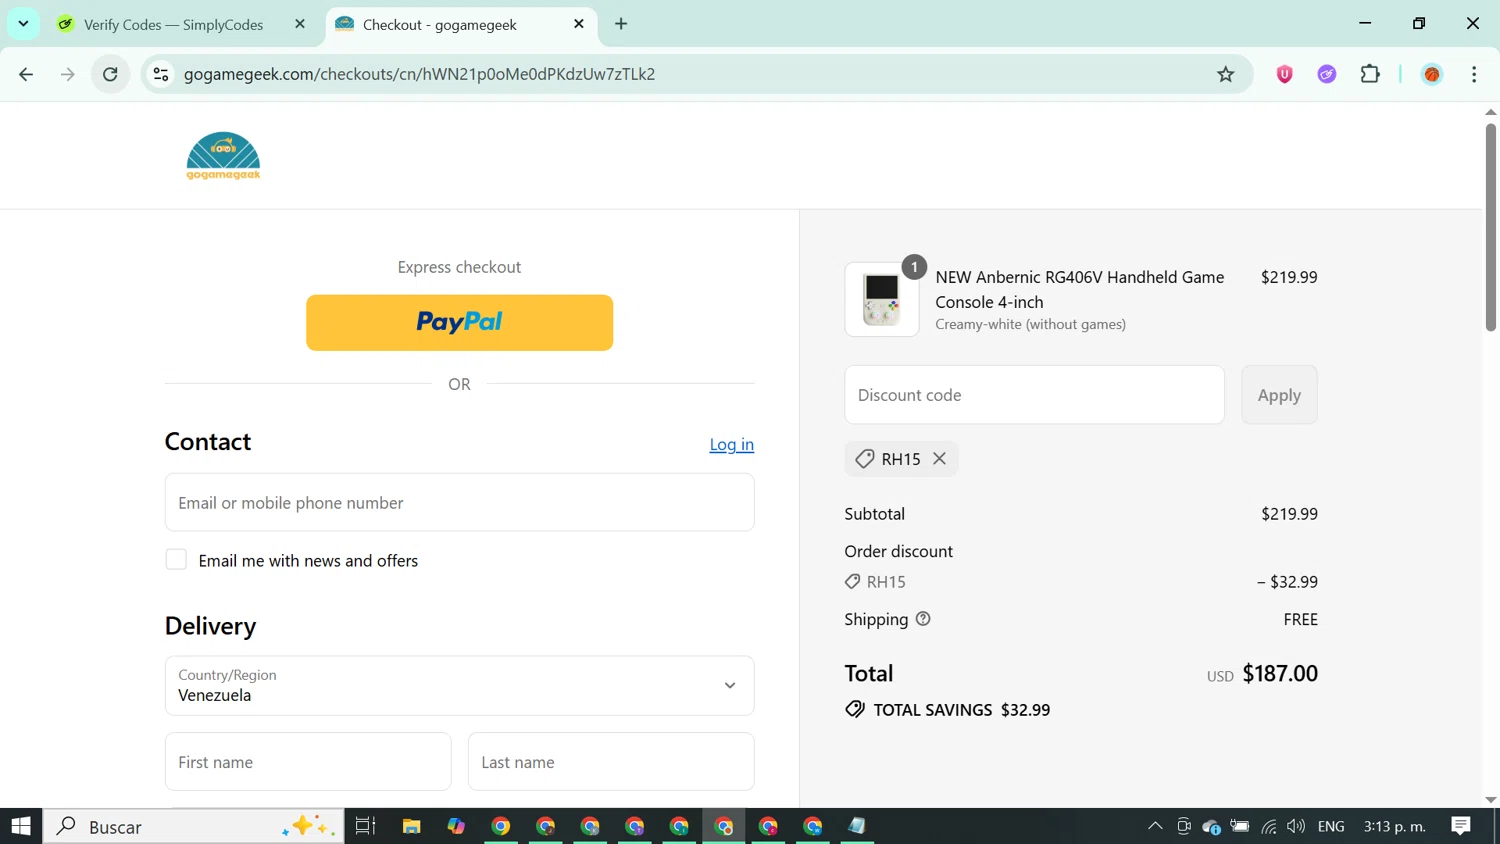Click the Apply discount button
Screen dimensions: 1500x844
[x=1279, y=395]
